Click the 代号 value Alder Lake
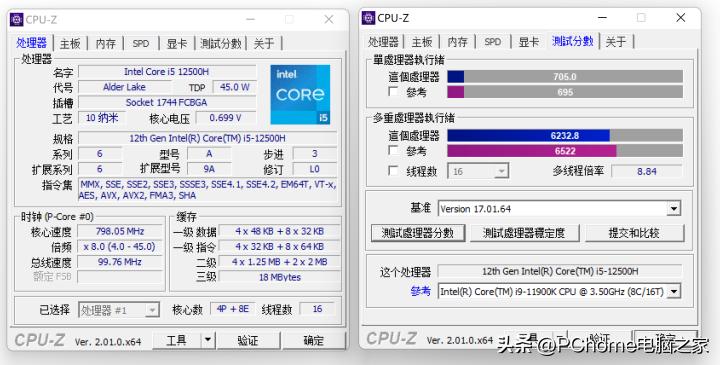This screenshot has height=365, width=720. pyautogui.click(x=124, y=87)
